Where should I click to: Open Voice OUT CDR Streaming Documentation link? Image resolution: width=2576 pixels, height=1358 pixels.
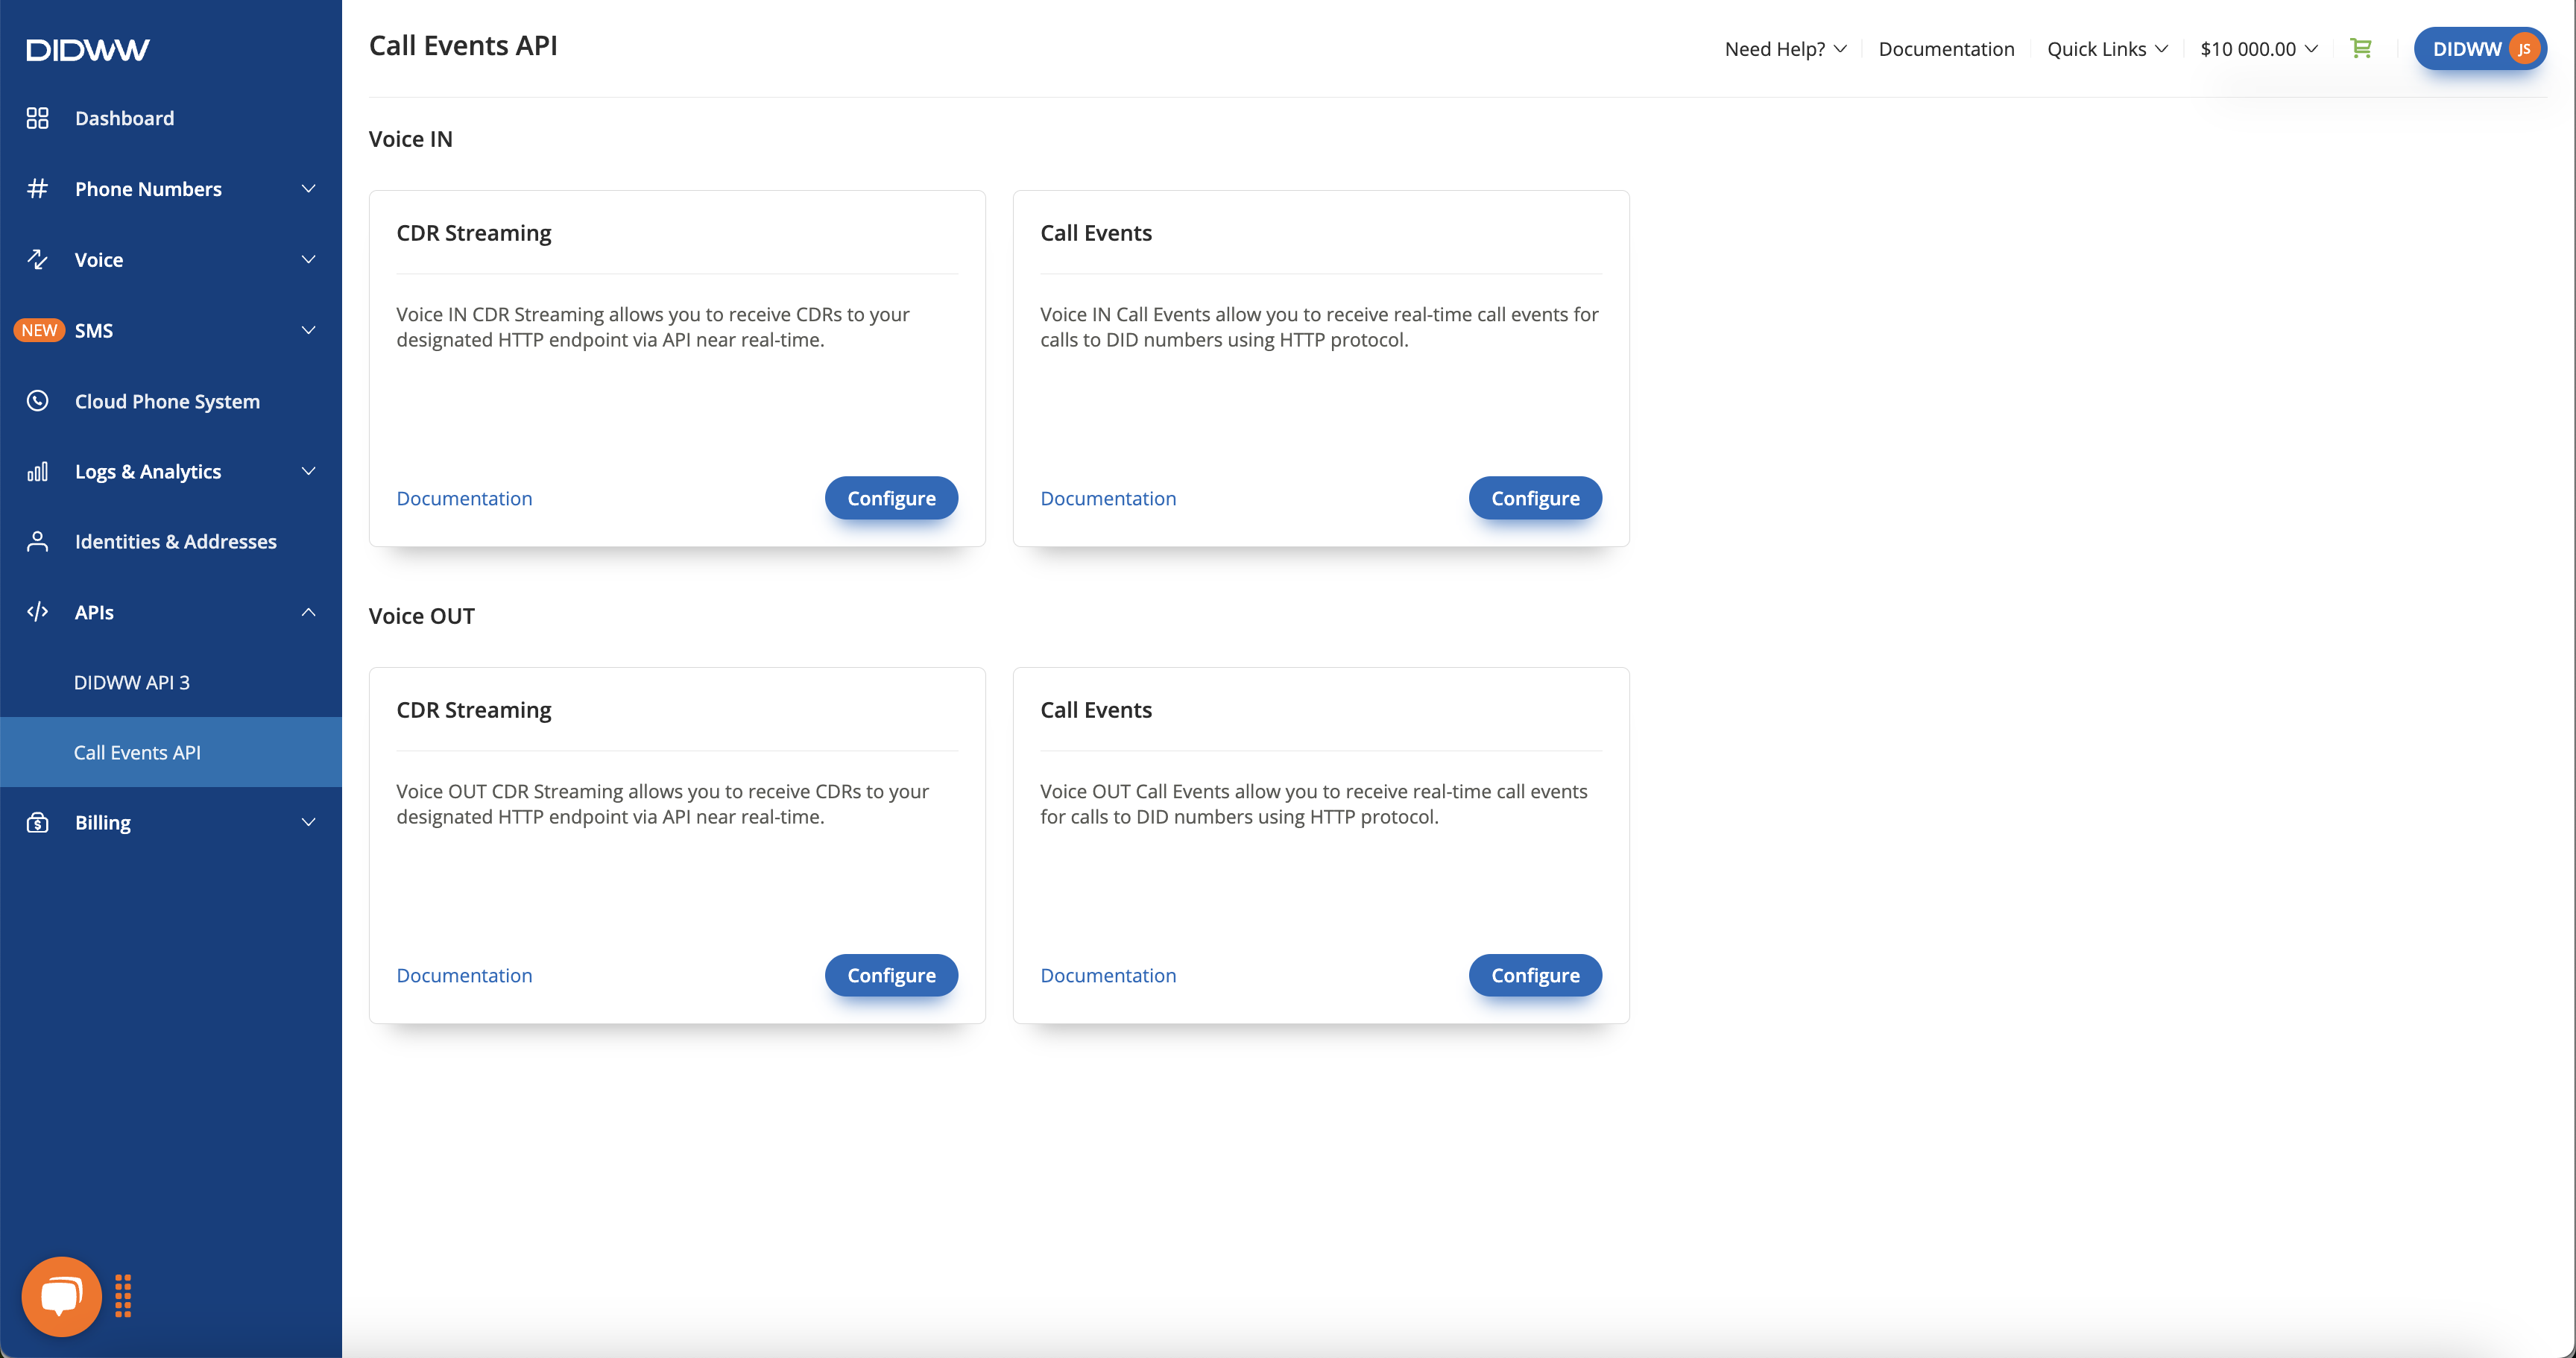coord(464,975)
